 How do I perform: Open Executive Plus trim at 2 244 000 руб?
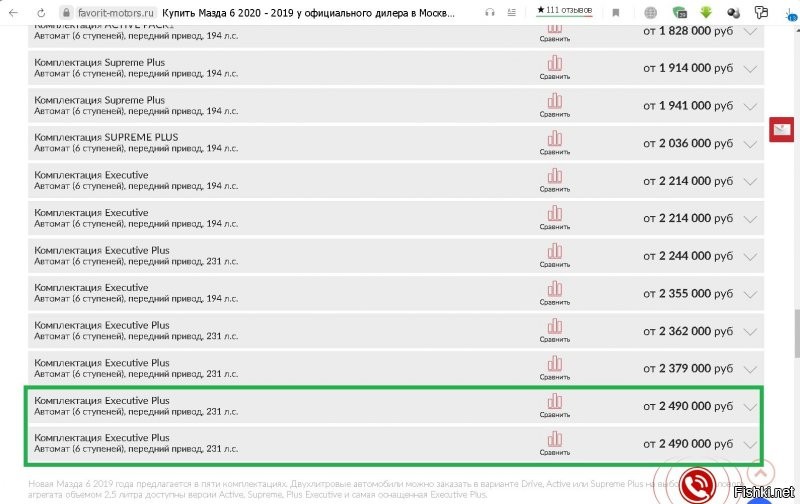click(102, 251)
